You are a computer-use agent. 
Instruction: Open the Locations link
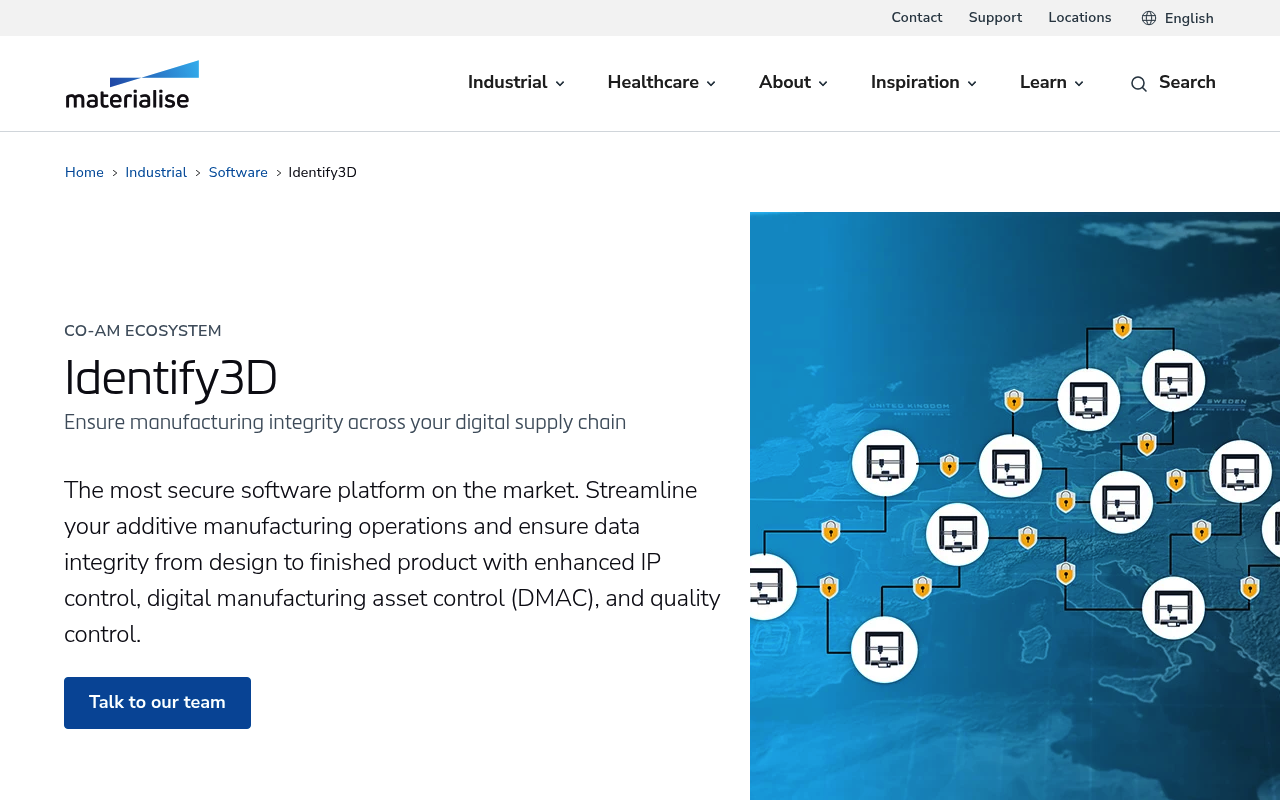point(1080,17)
